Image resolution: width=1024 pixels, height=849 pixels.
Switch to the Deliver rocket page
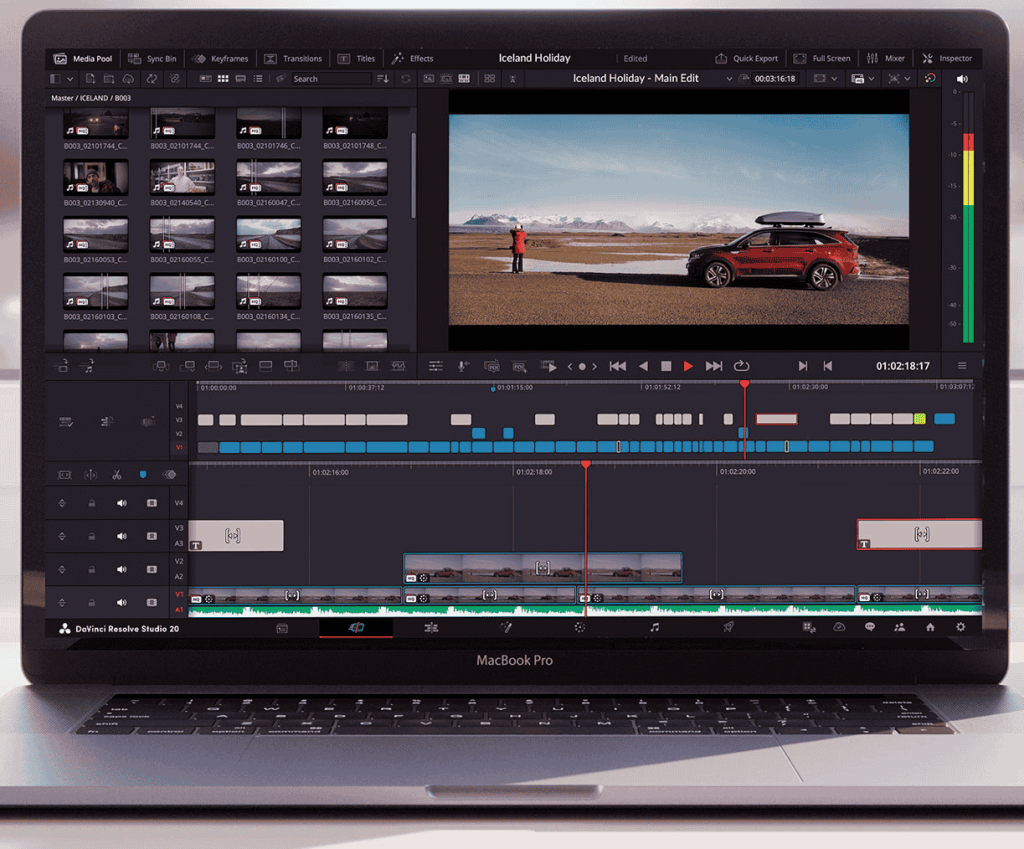pyautogui.click(x=729, y=627)
